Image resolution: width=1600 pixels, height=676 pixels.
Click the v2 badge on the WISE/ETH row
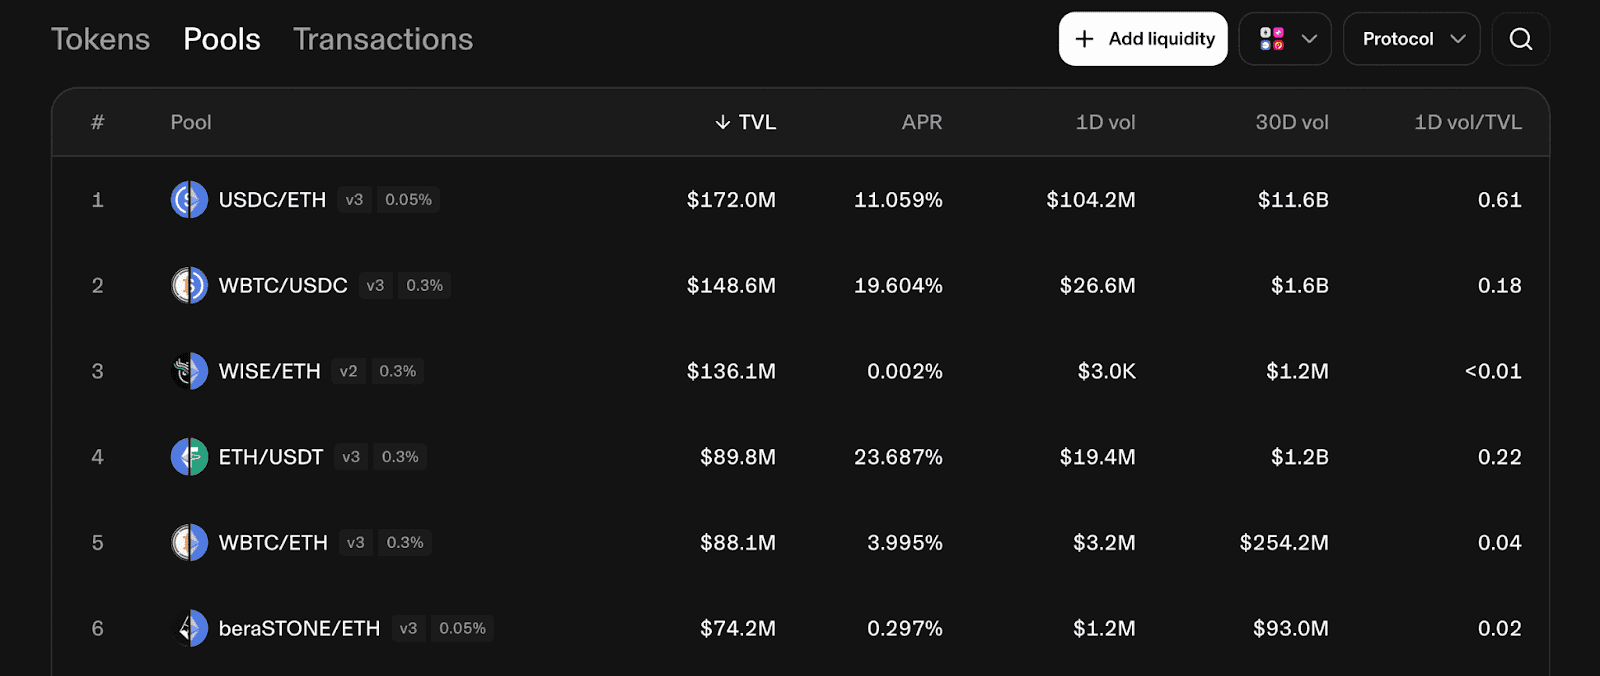click(348, 371)
